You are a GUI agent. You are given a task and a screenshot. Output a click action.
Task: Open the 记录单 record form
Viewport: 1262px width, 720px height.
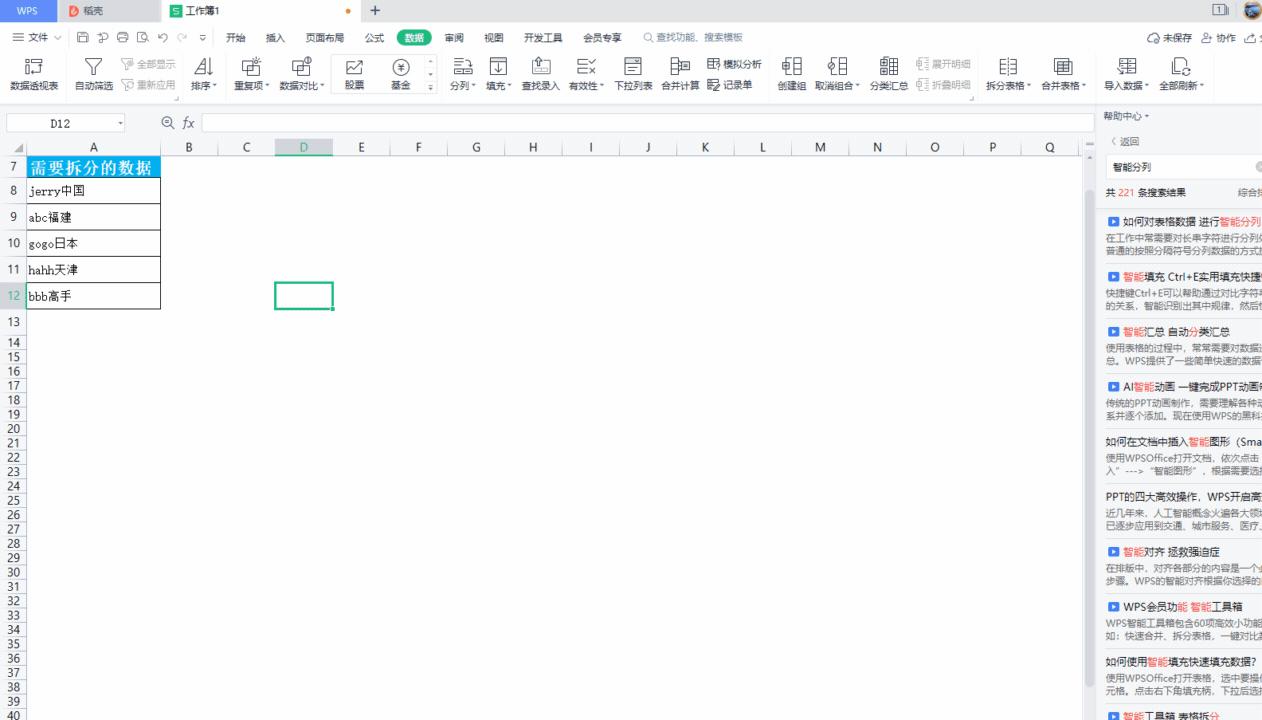click(730, 84)
